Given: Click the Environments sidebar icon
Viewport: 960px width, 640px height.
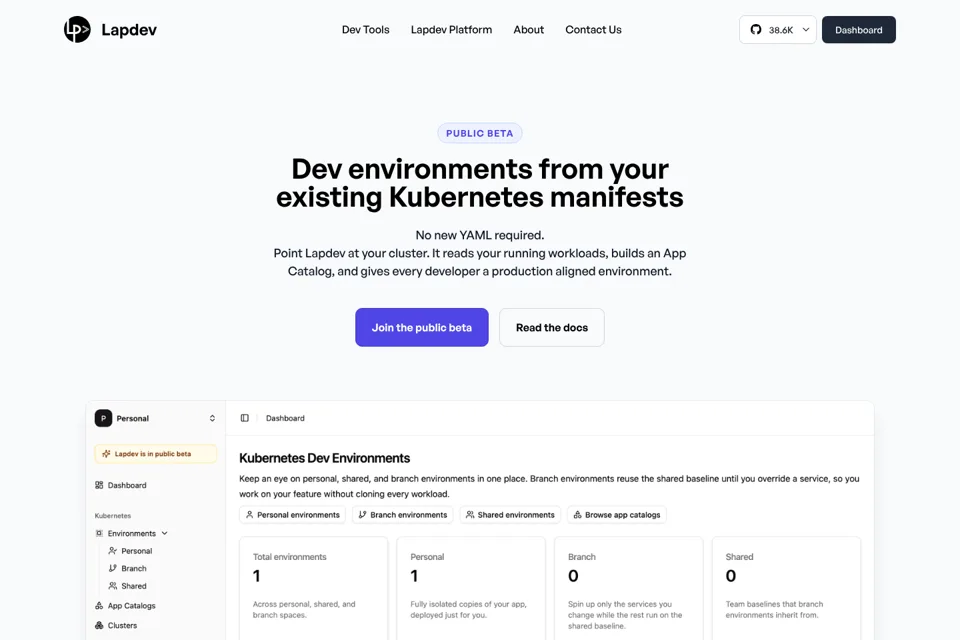Looking at the screenshot, I should pyautogui.click(x=99, y=533).
